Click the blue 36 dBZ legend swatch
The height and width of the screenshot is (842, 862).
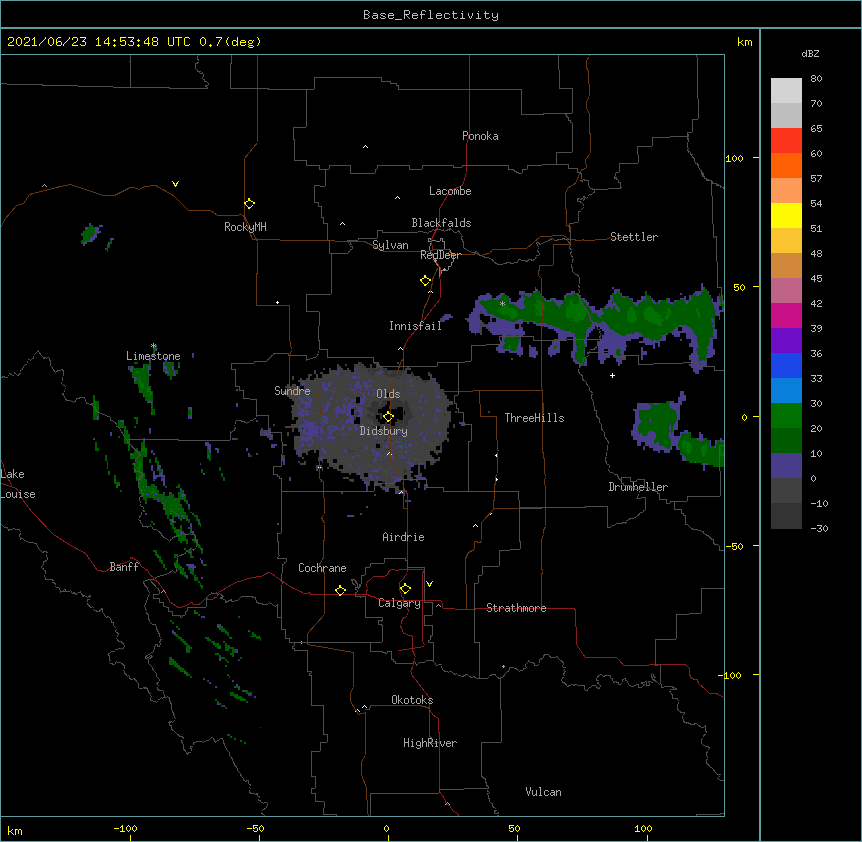[786, 365]
